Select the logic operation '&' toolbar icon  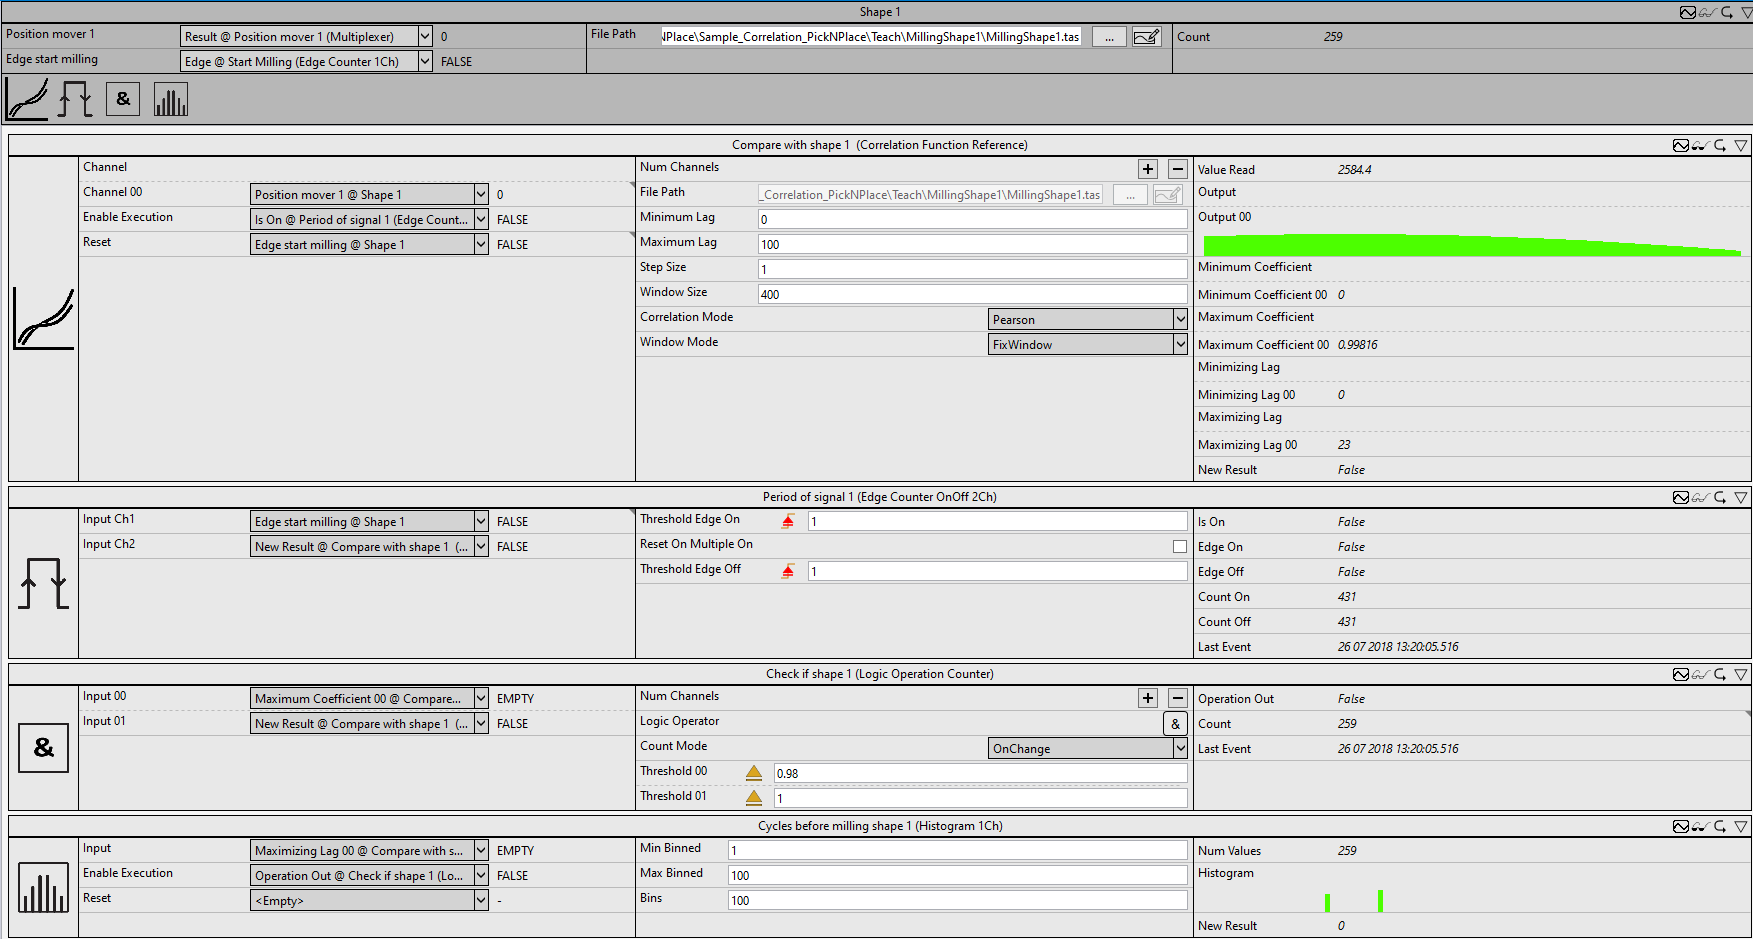(x=123, y=99)
